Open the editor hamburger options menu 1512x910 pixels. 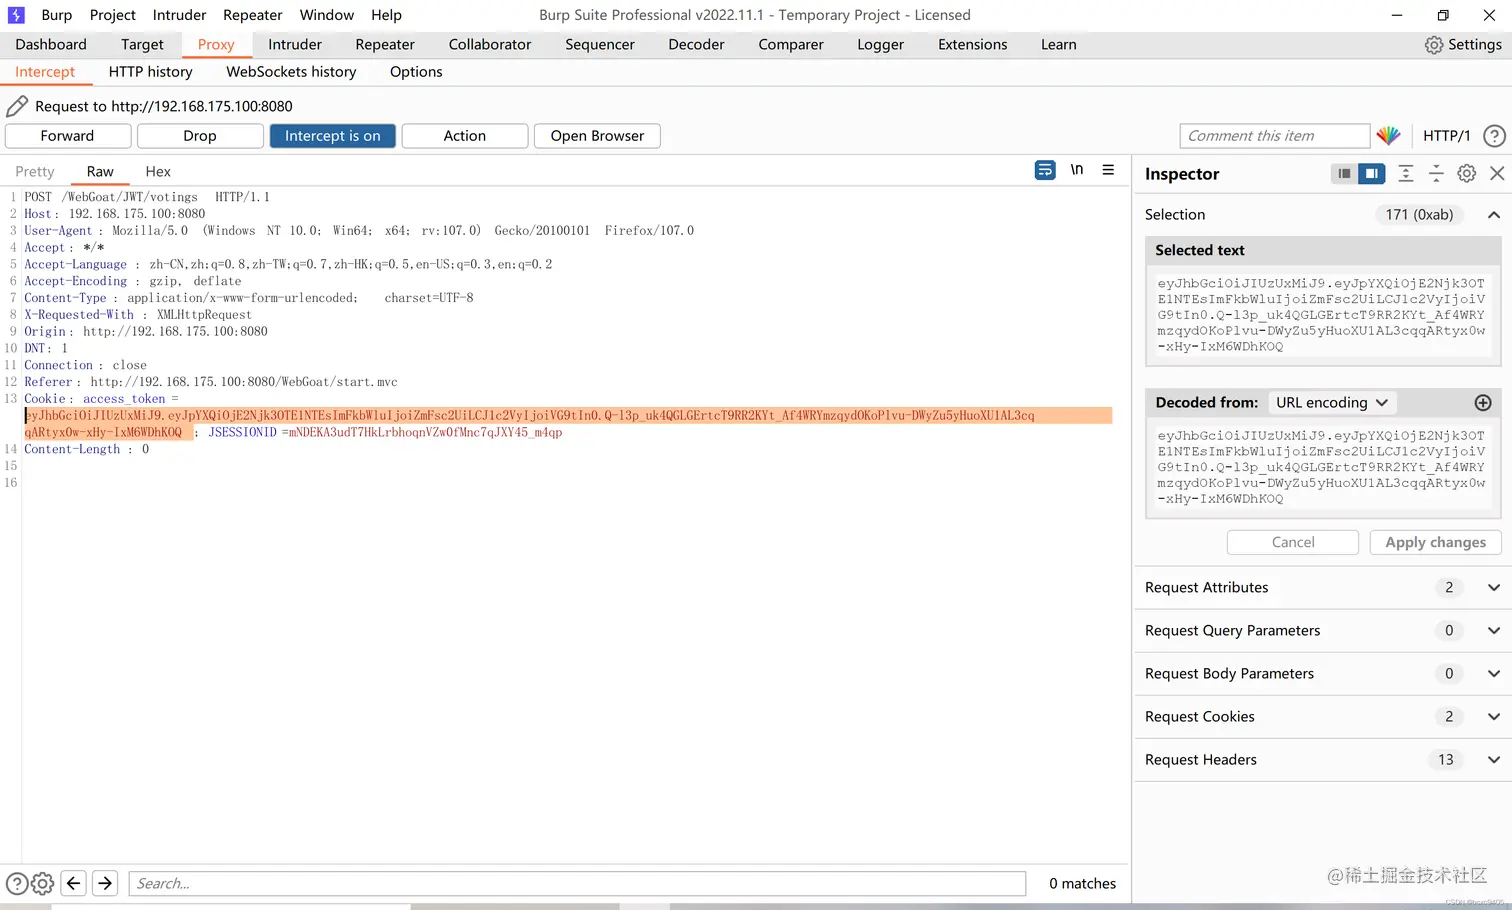(1108, 170)
